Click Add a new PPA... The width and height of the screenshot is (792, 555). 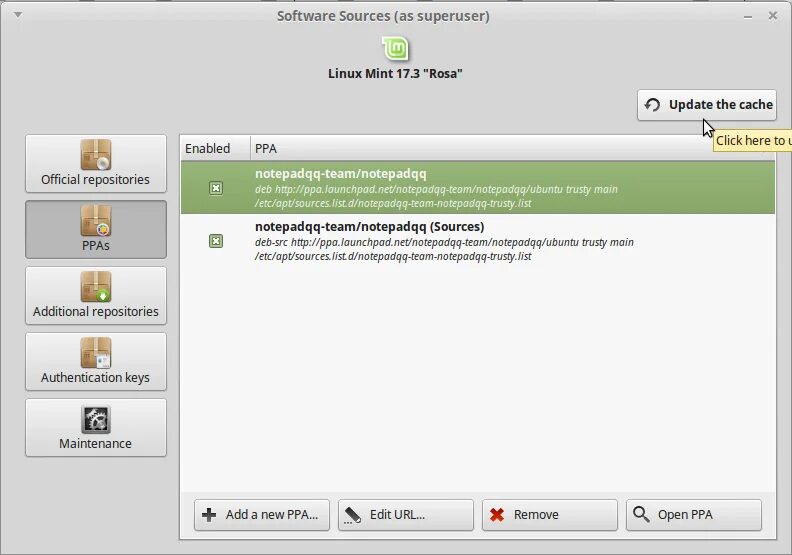(262, 515)
